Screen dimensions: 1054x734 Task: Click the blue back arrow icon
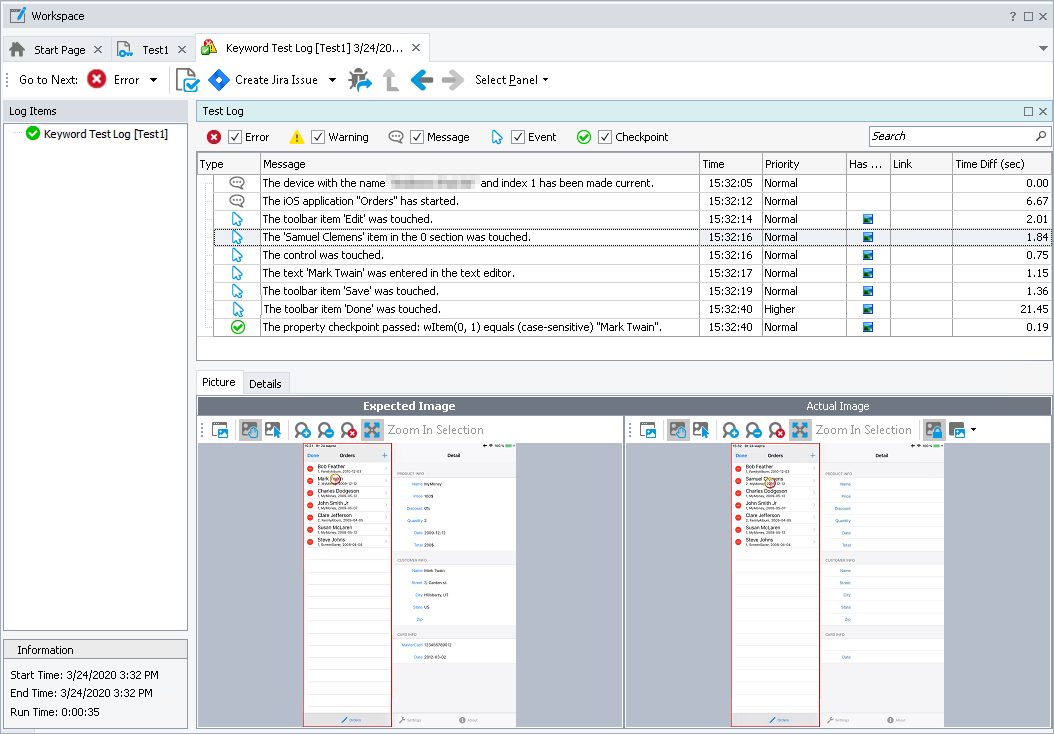(x=421, y=80)
